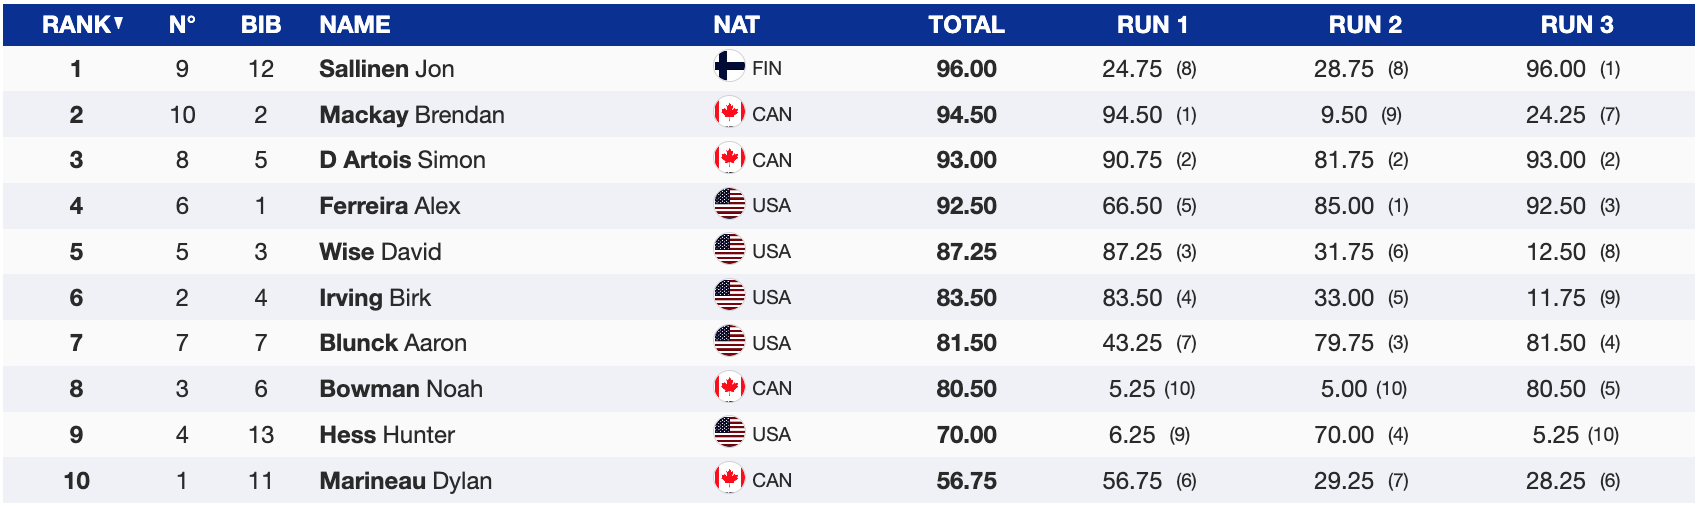
Task: Sort by the BIB column header
Action: click(261, 25)
